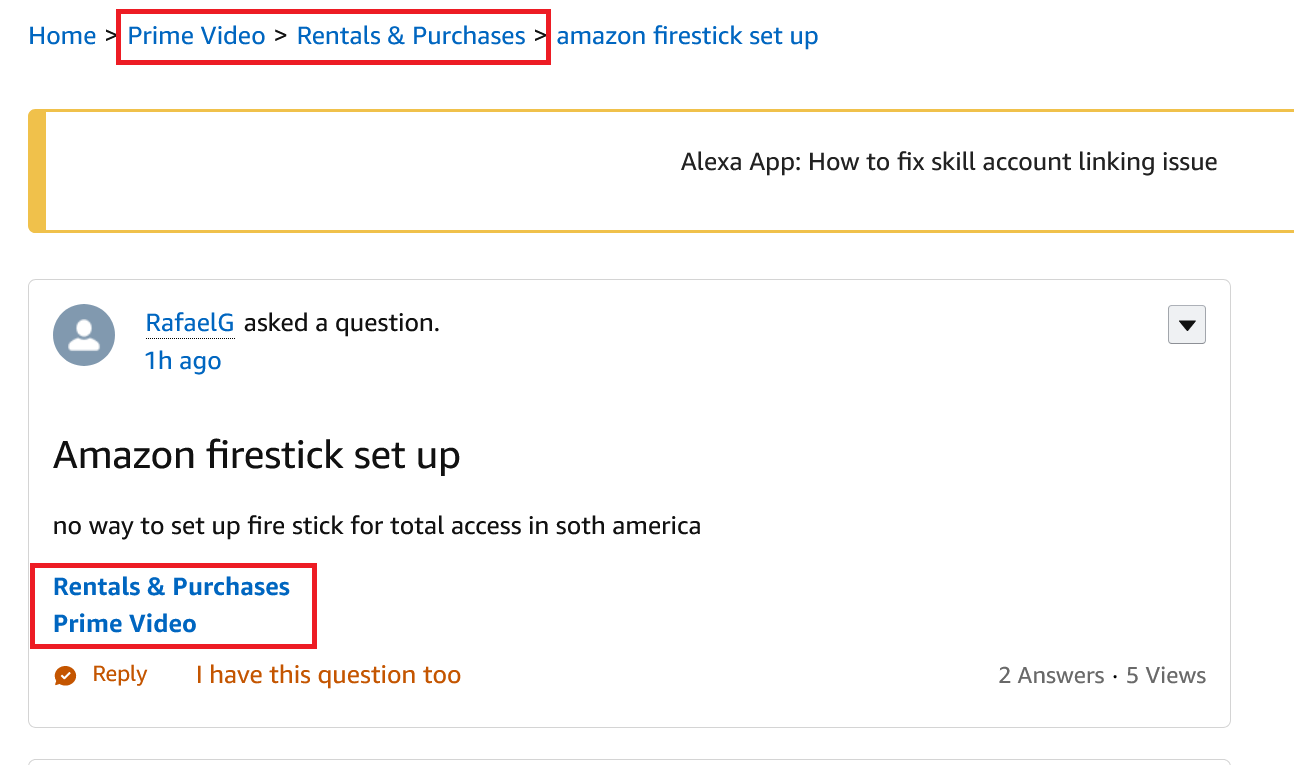Navigate to the Rentals & Purchases breadcrumb section

pos(411,35)
